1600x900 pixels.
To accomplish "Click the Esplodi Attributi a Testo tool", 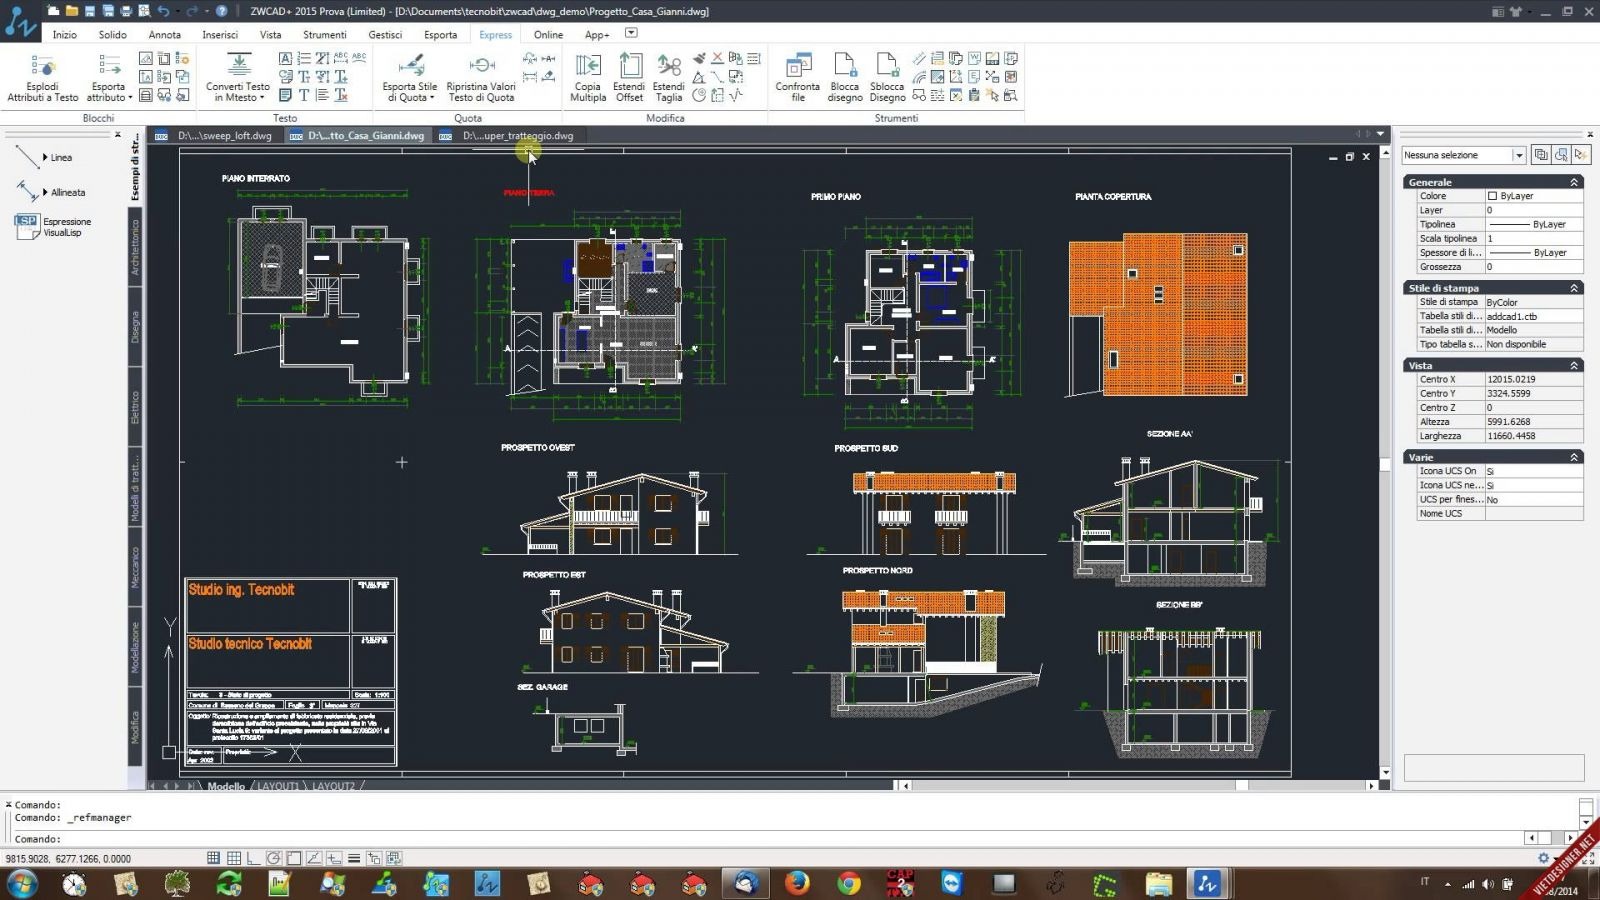I will tap(42, 78).
